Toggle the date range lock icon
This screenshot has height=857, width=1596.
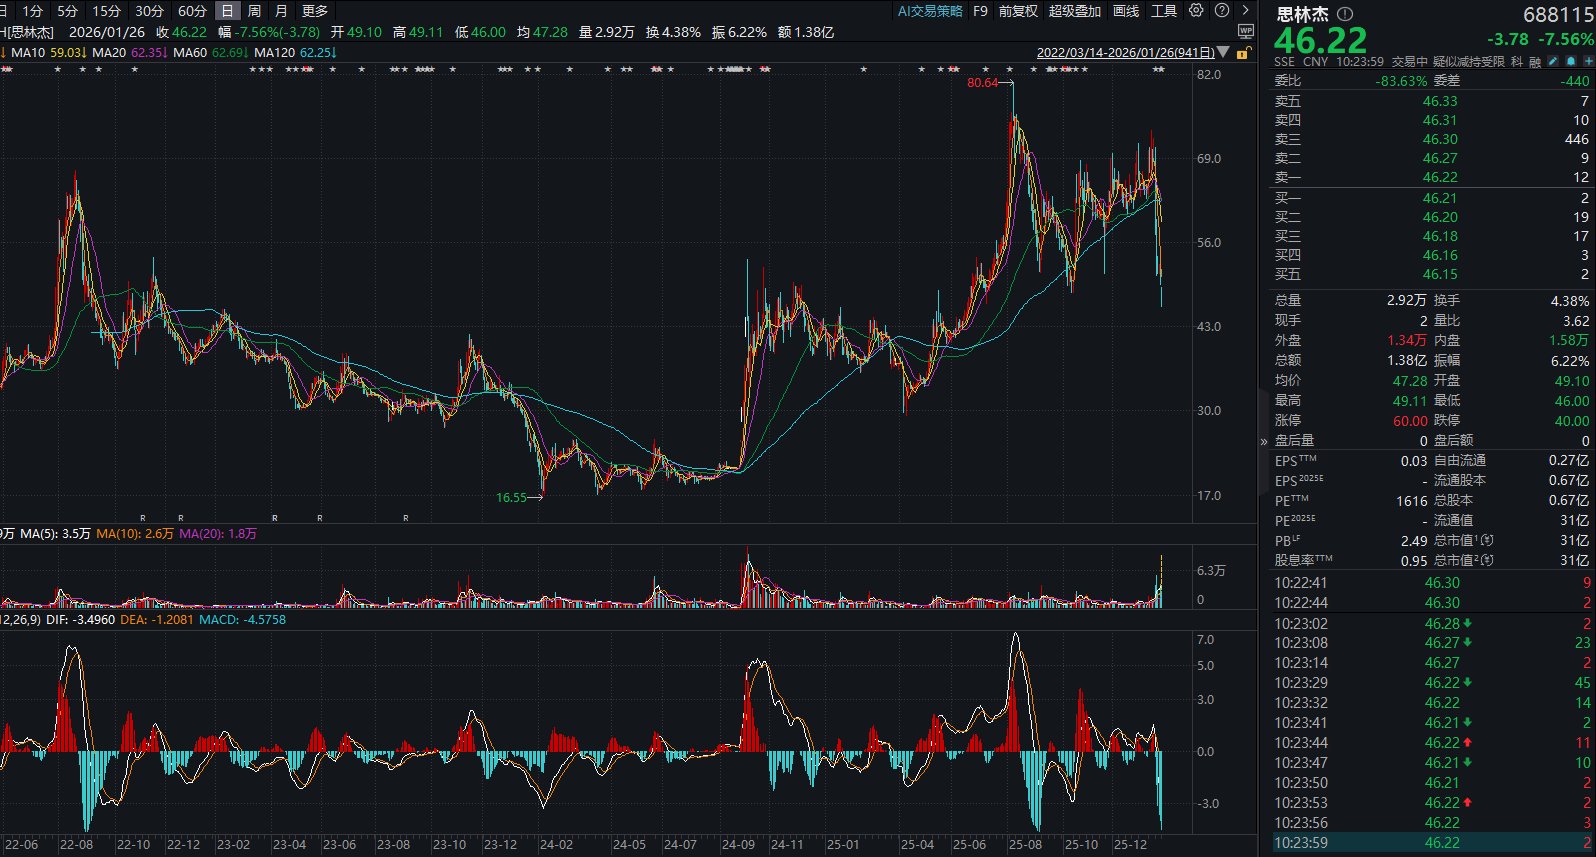1243,53
